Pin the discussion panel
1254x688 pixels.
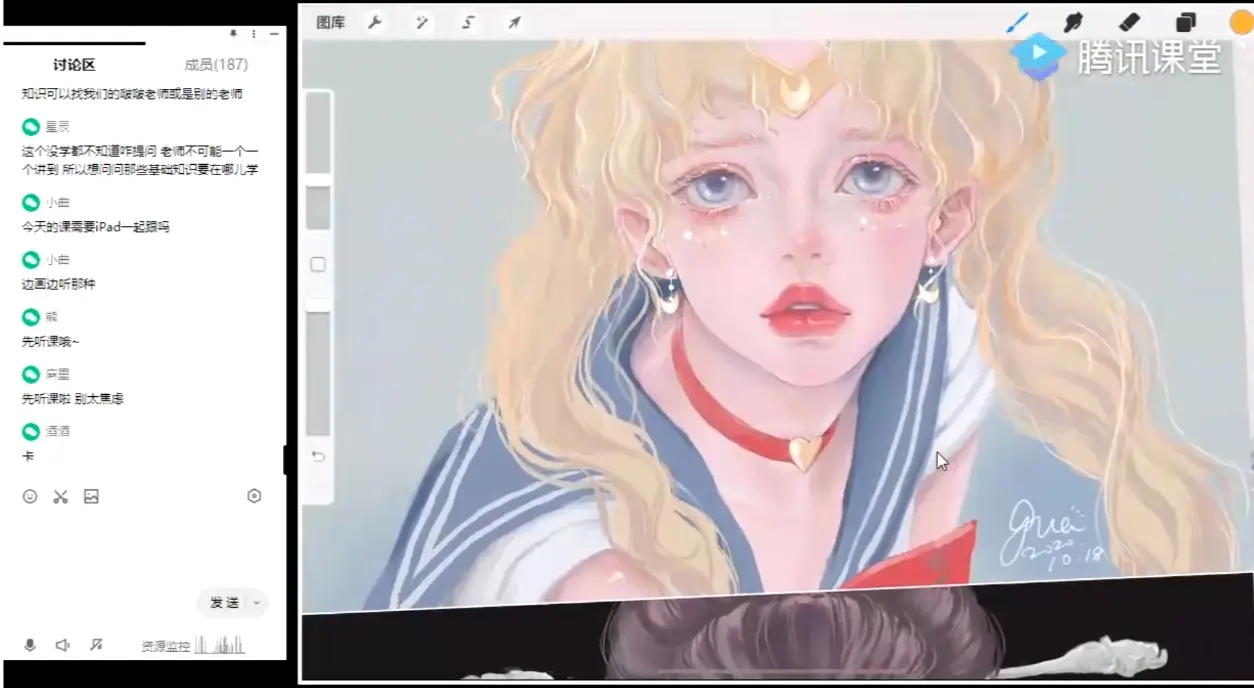(233, 33)
